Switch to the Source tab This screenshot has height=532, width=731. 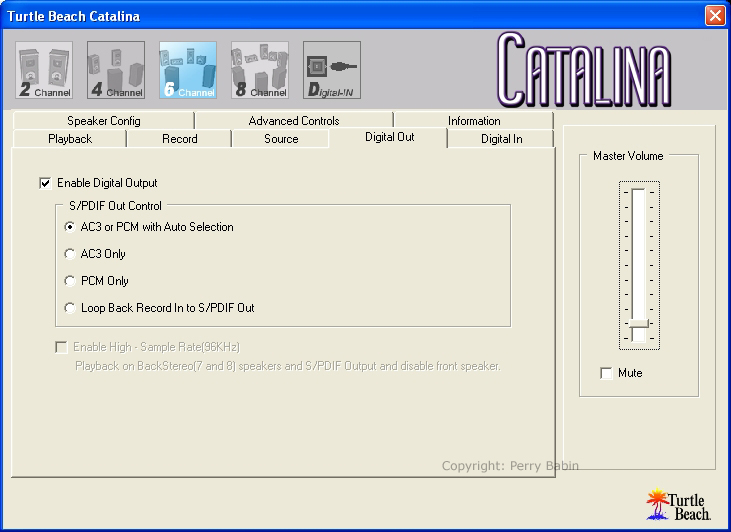(281, 139)
